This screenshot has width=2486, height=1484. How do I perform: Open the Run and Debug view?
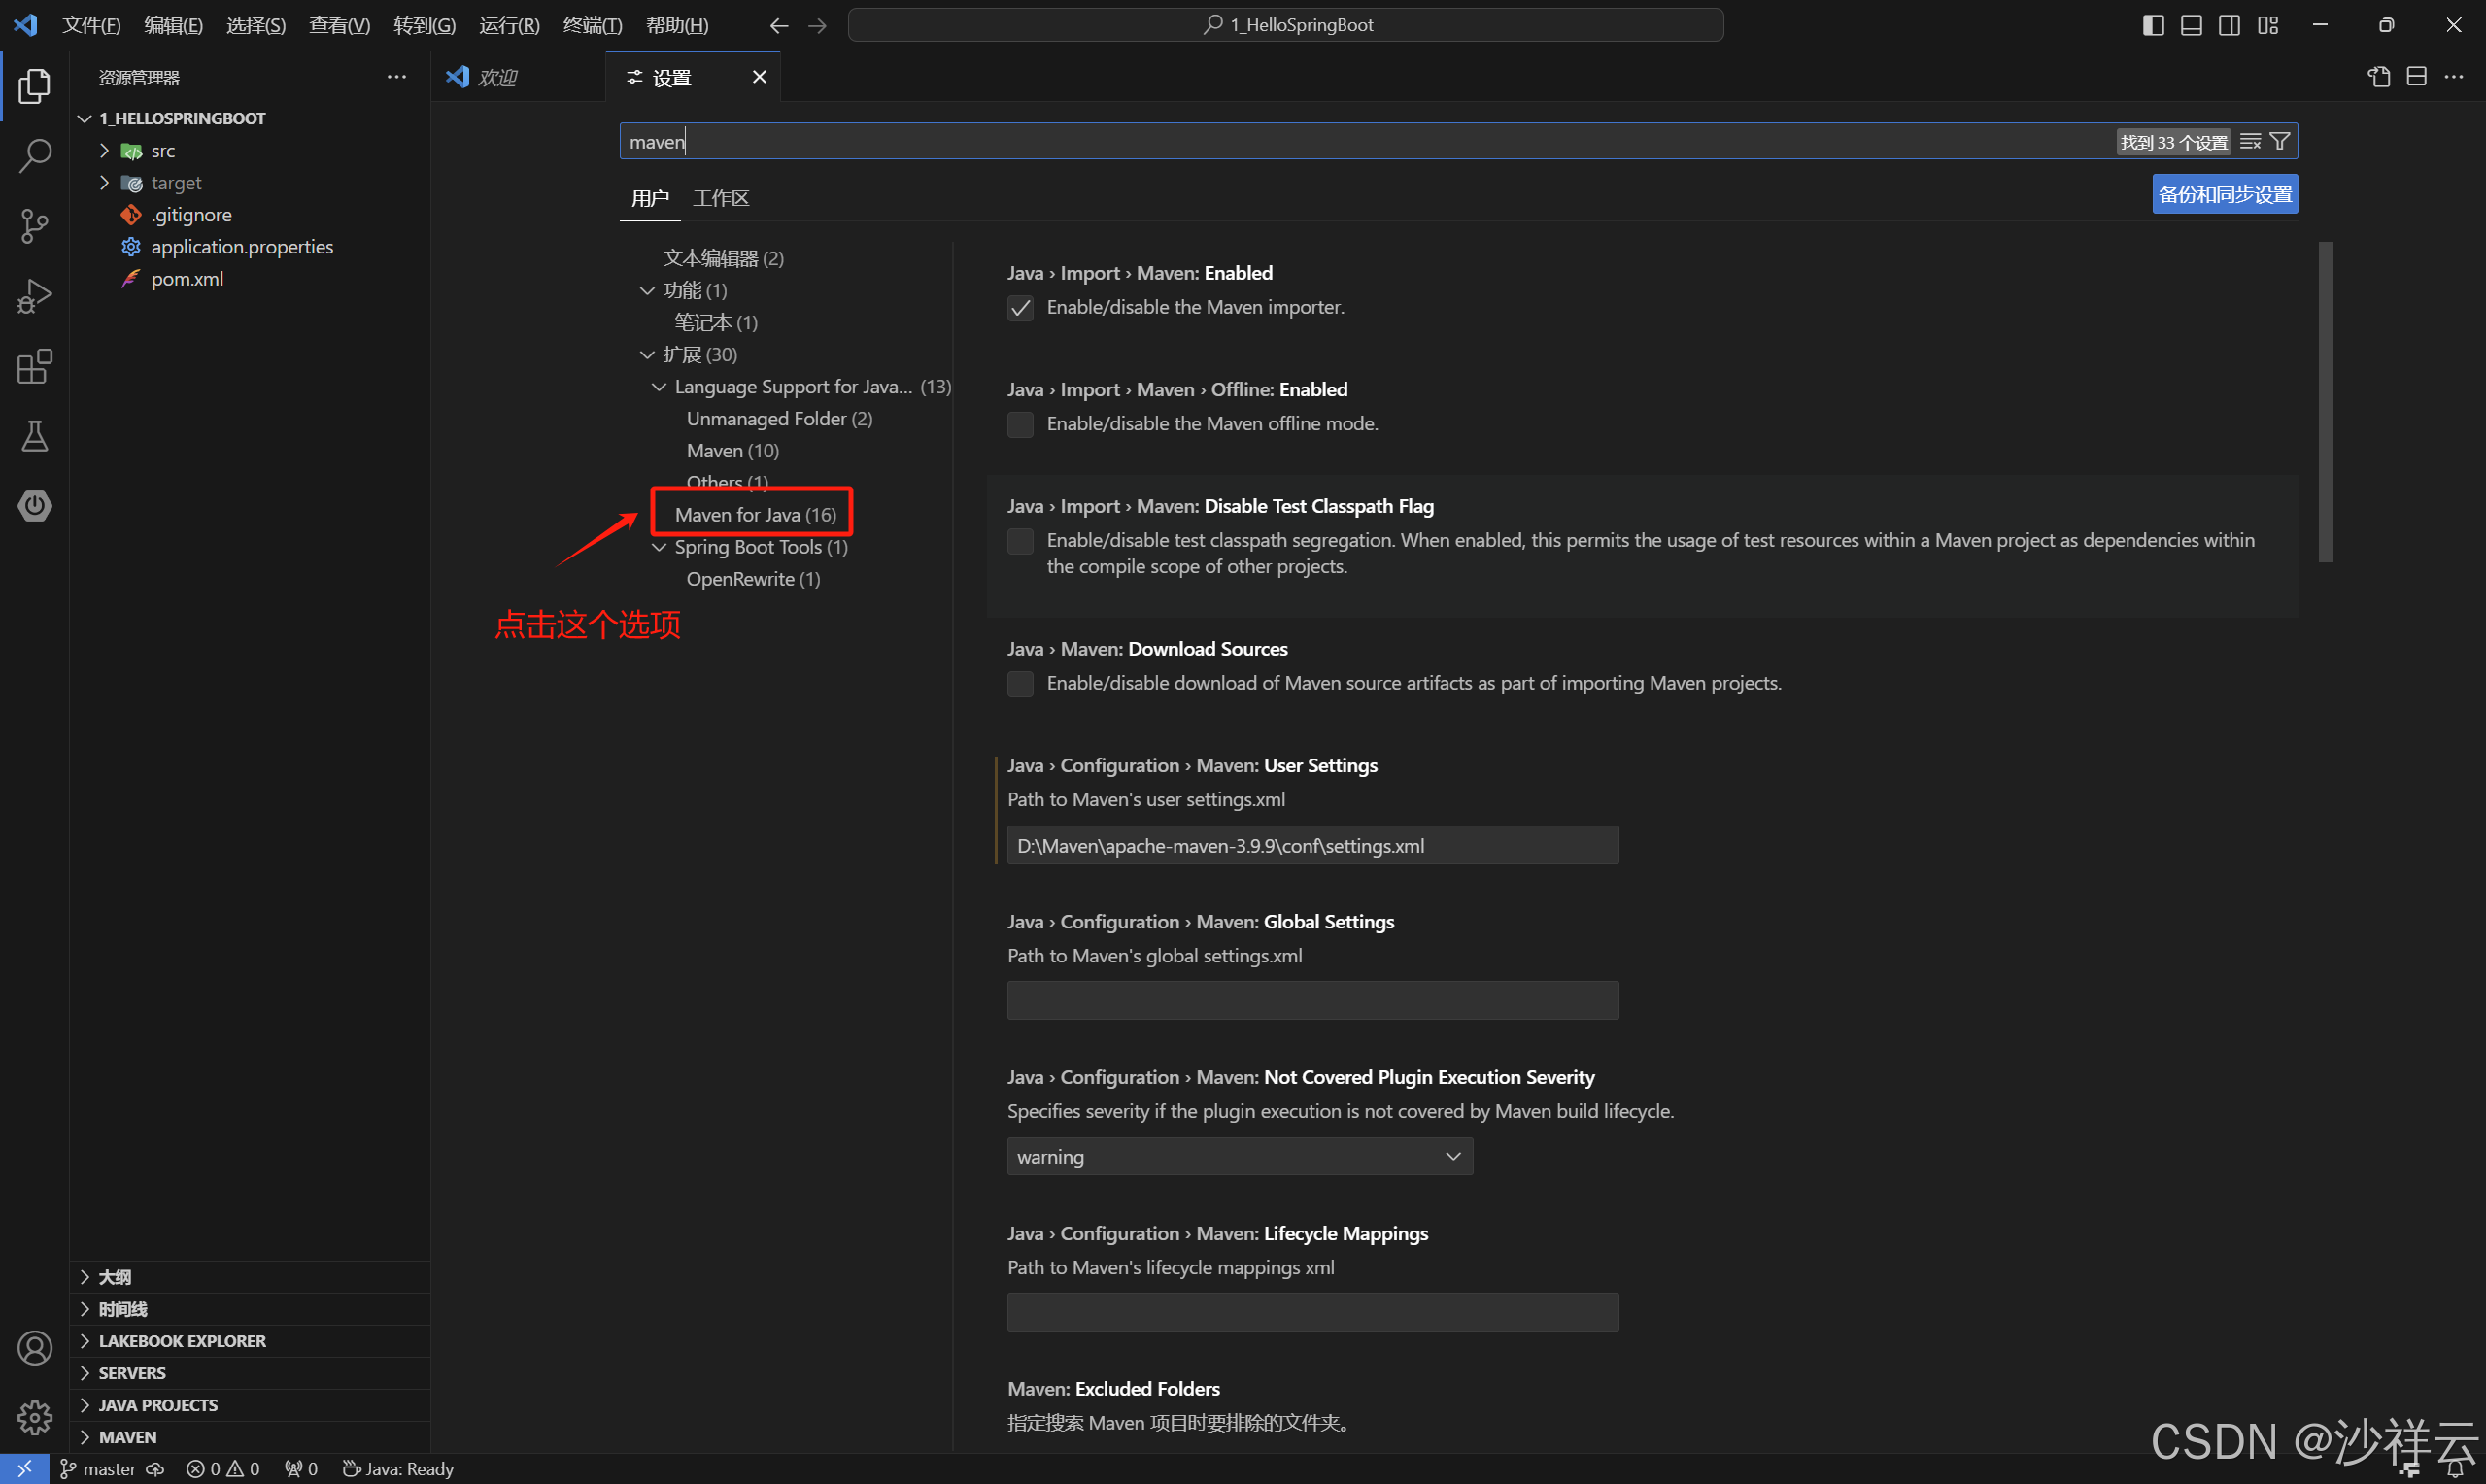coord(34,296)
